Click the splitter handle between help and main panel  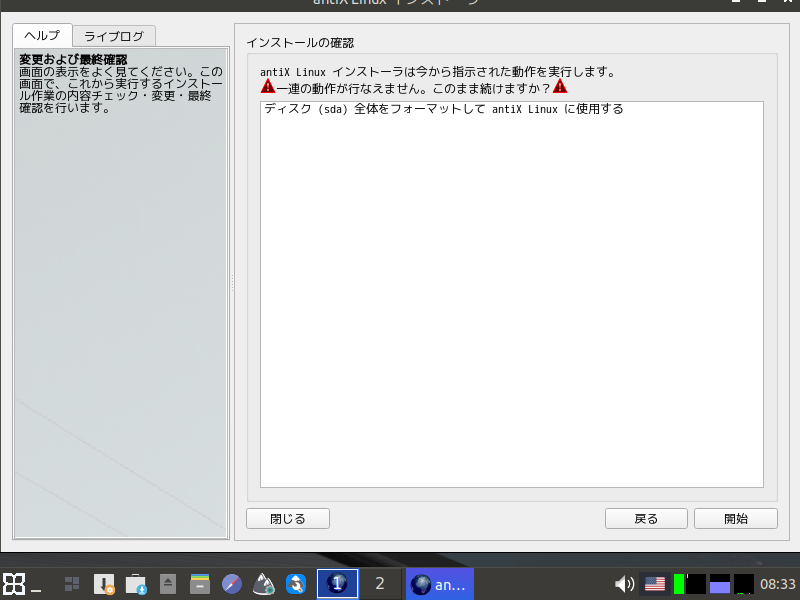(232, 283)
